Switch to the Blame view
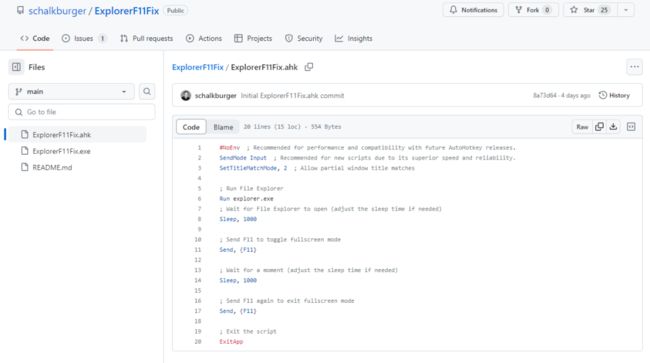Screen dimensions: 650x363 223,127
